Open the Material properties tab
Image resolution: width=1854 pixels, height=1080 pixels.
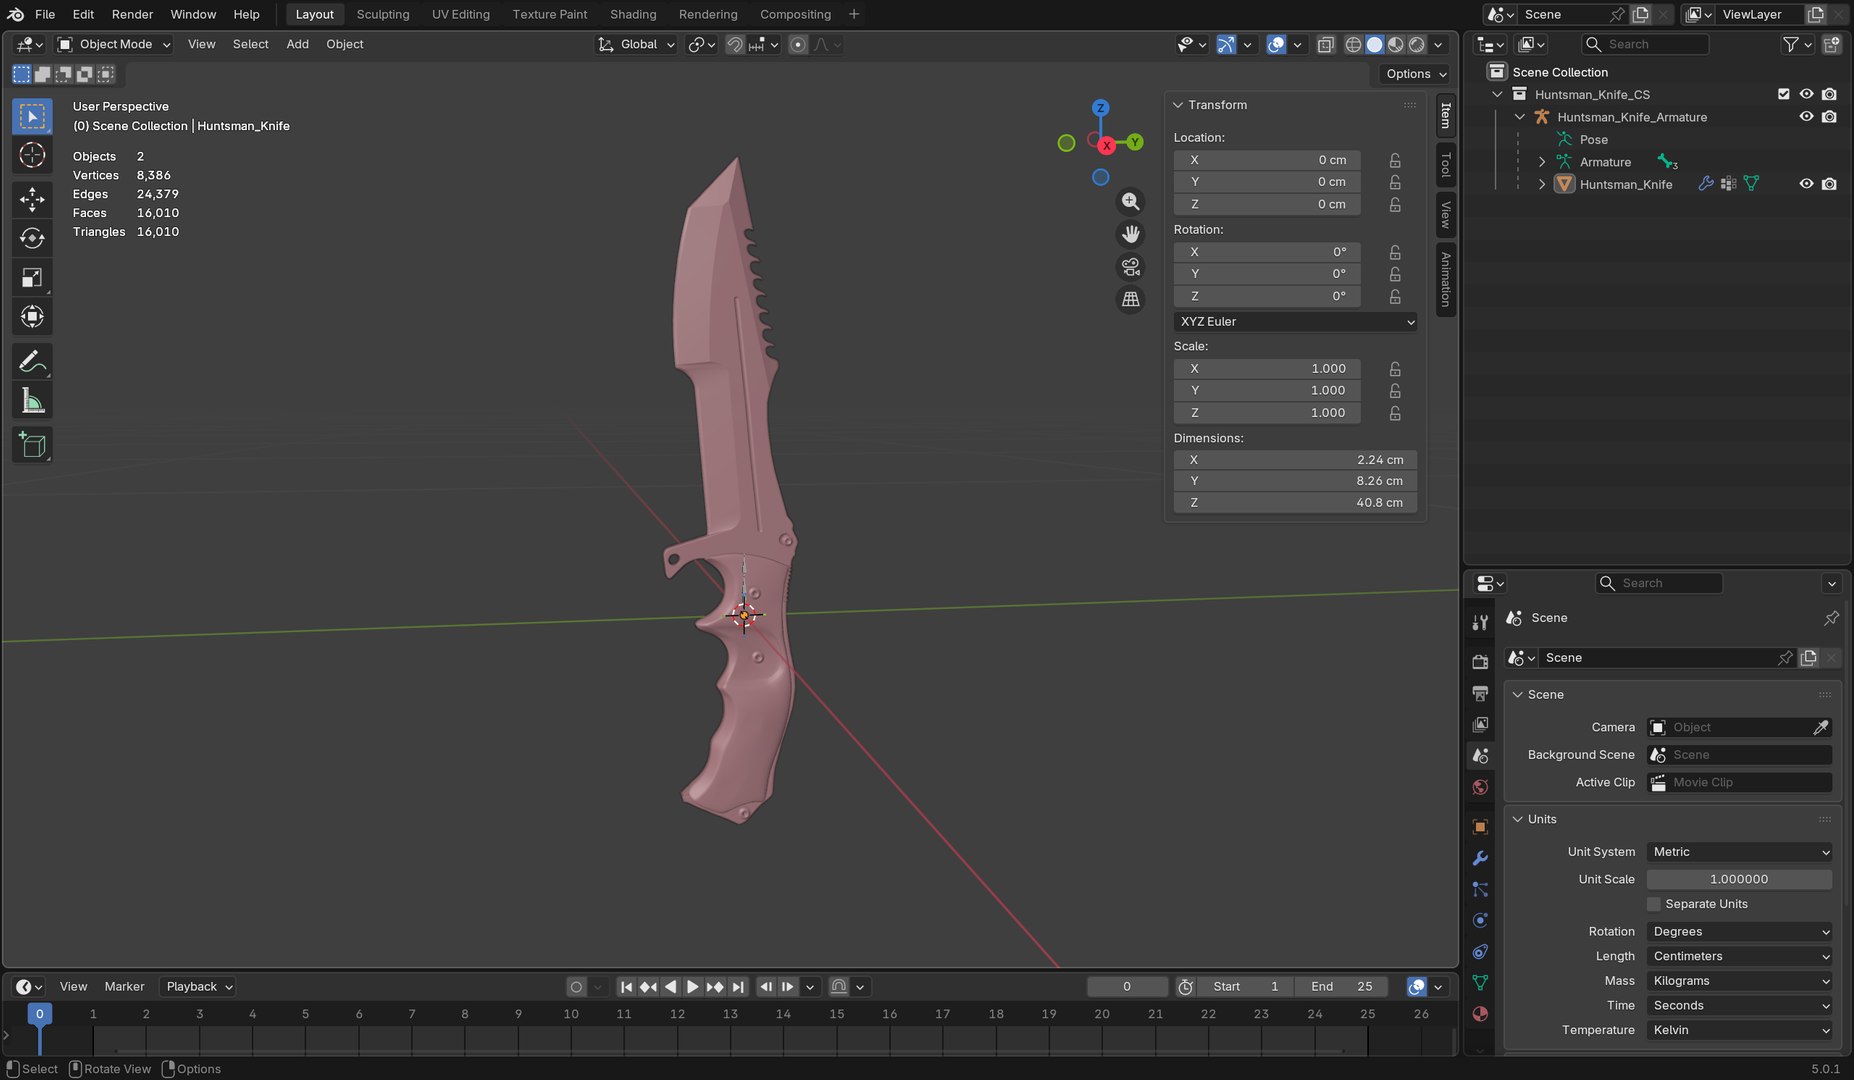coord(1480,1014)
